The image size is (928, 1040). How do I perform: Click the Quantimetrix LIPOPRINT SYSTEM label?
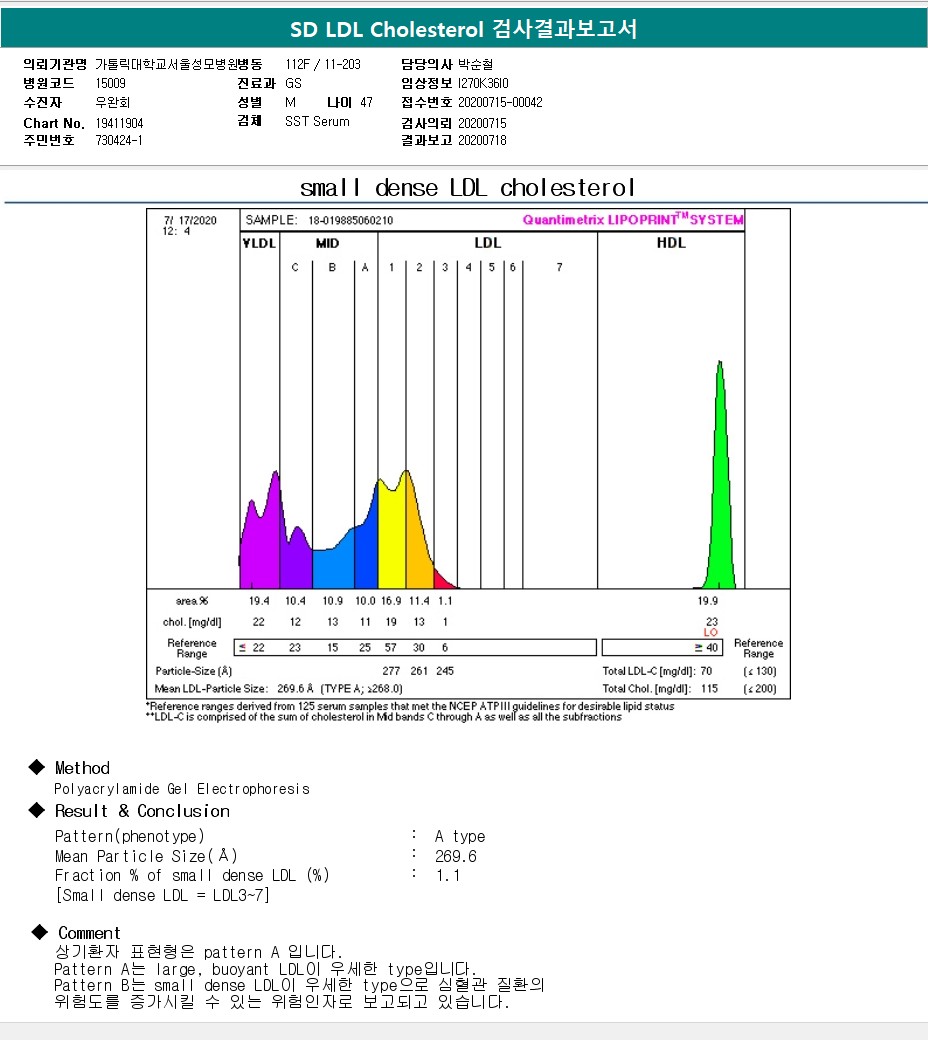(x=633, y=220)
